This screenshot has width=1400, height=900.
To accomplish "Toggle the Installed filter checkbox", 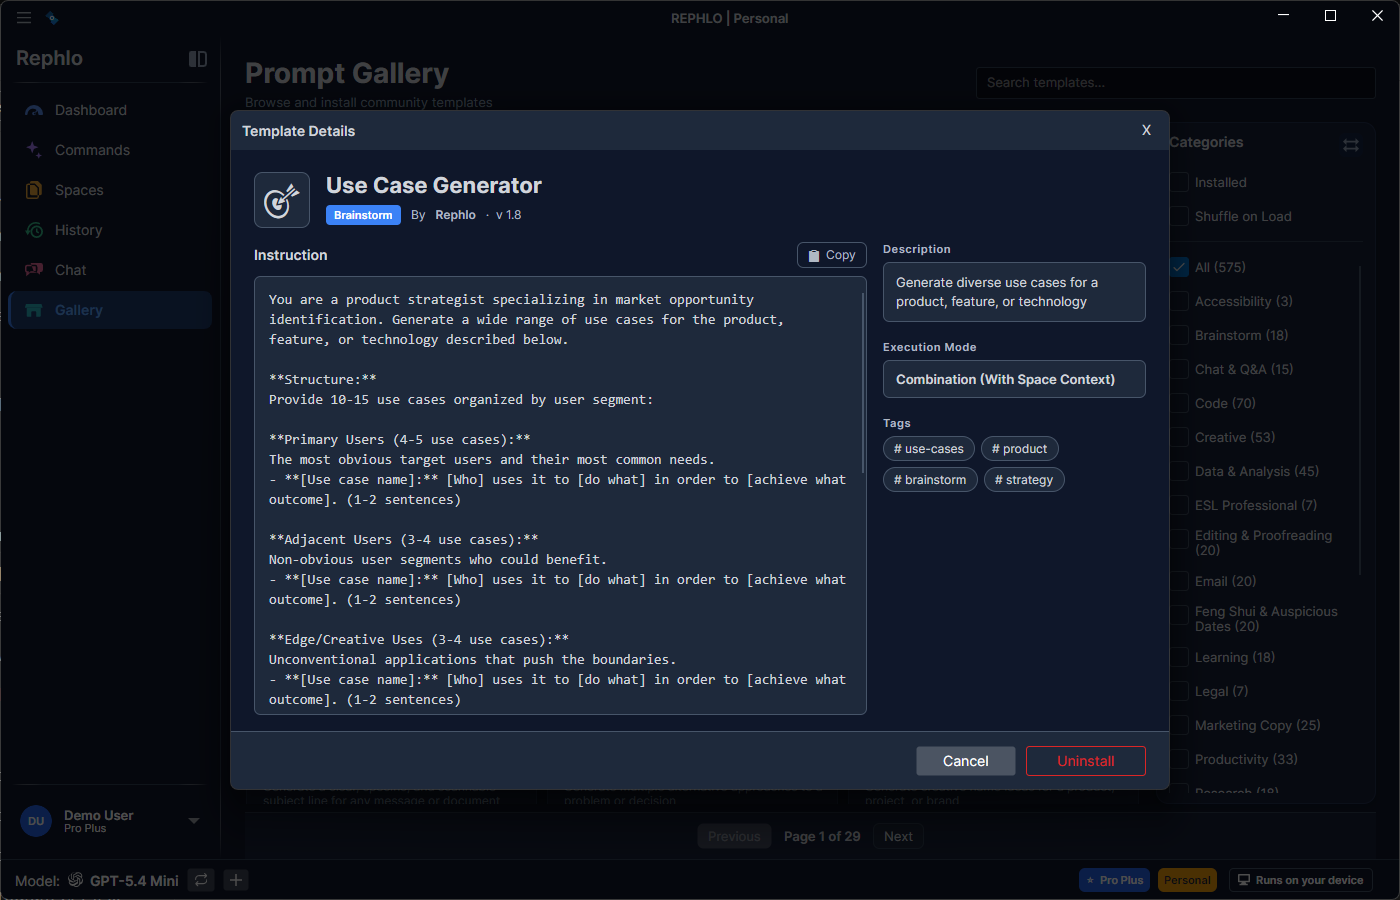I will pos(1179,182).
